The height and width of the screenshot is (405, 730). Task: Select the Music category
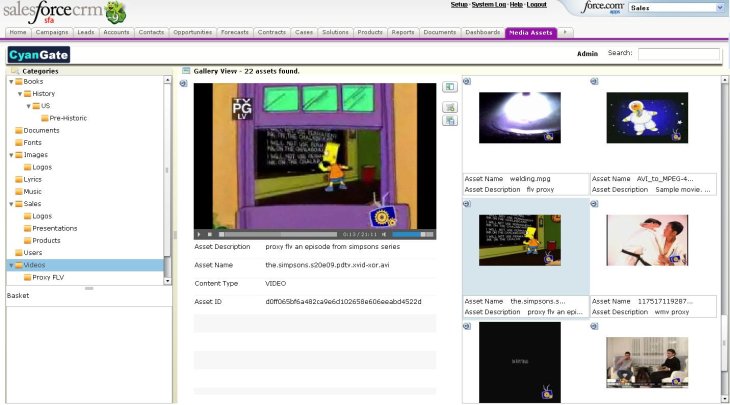pos(32,191)
